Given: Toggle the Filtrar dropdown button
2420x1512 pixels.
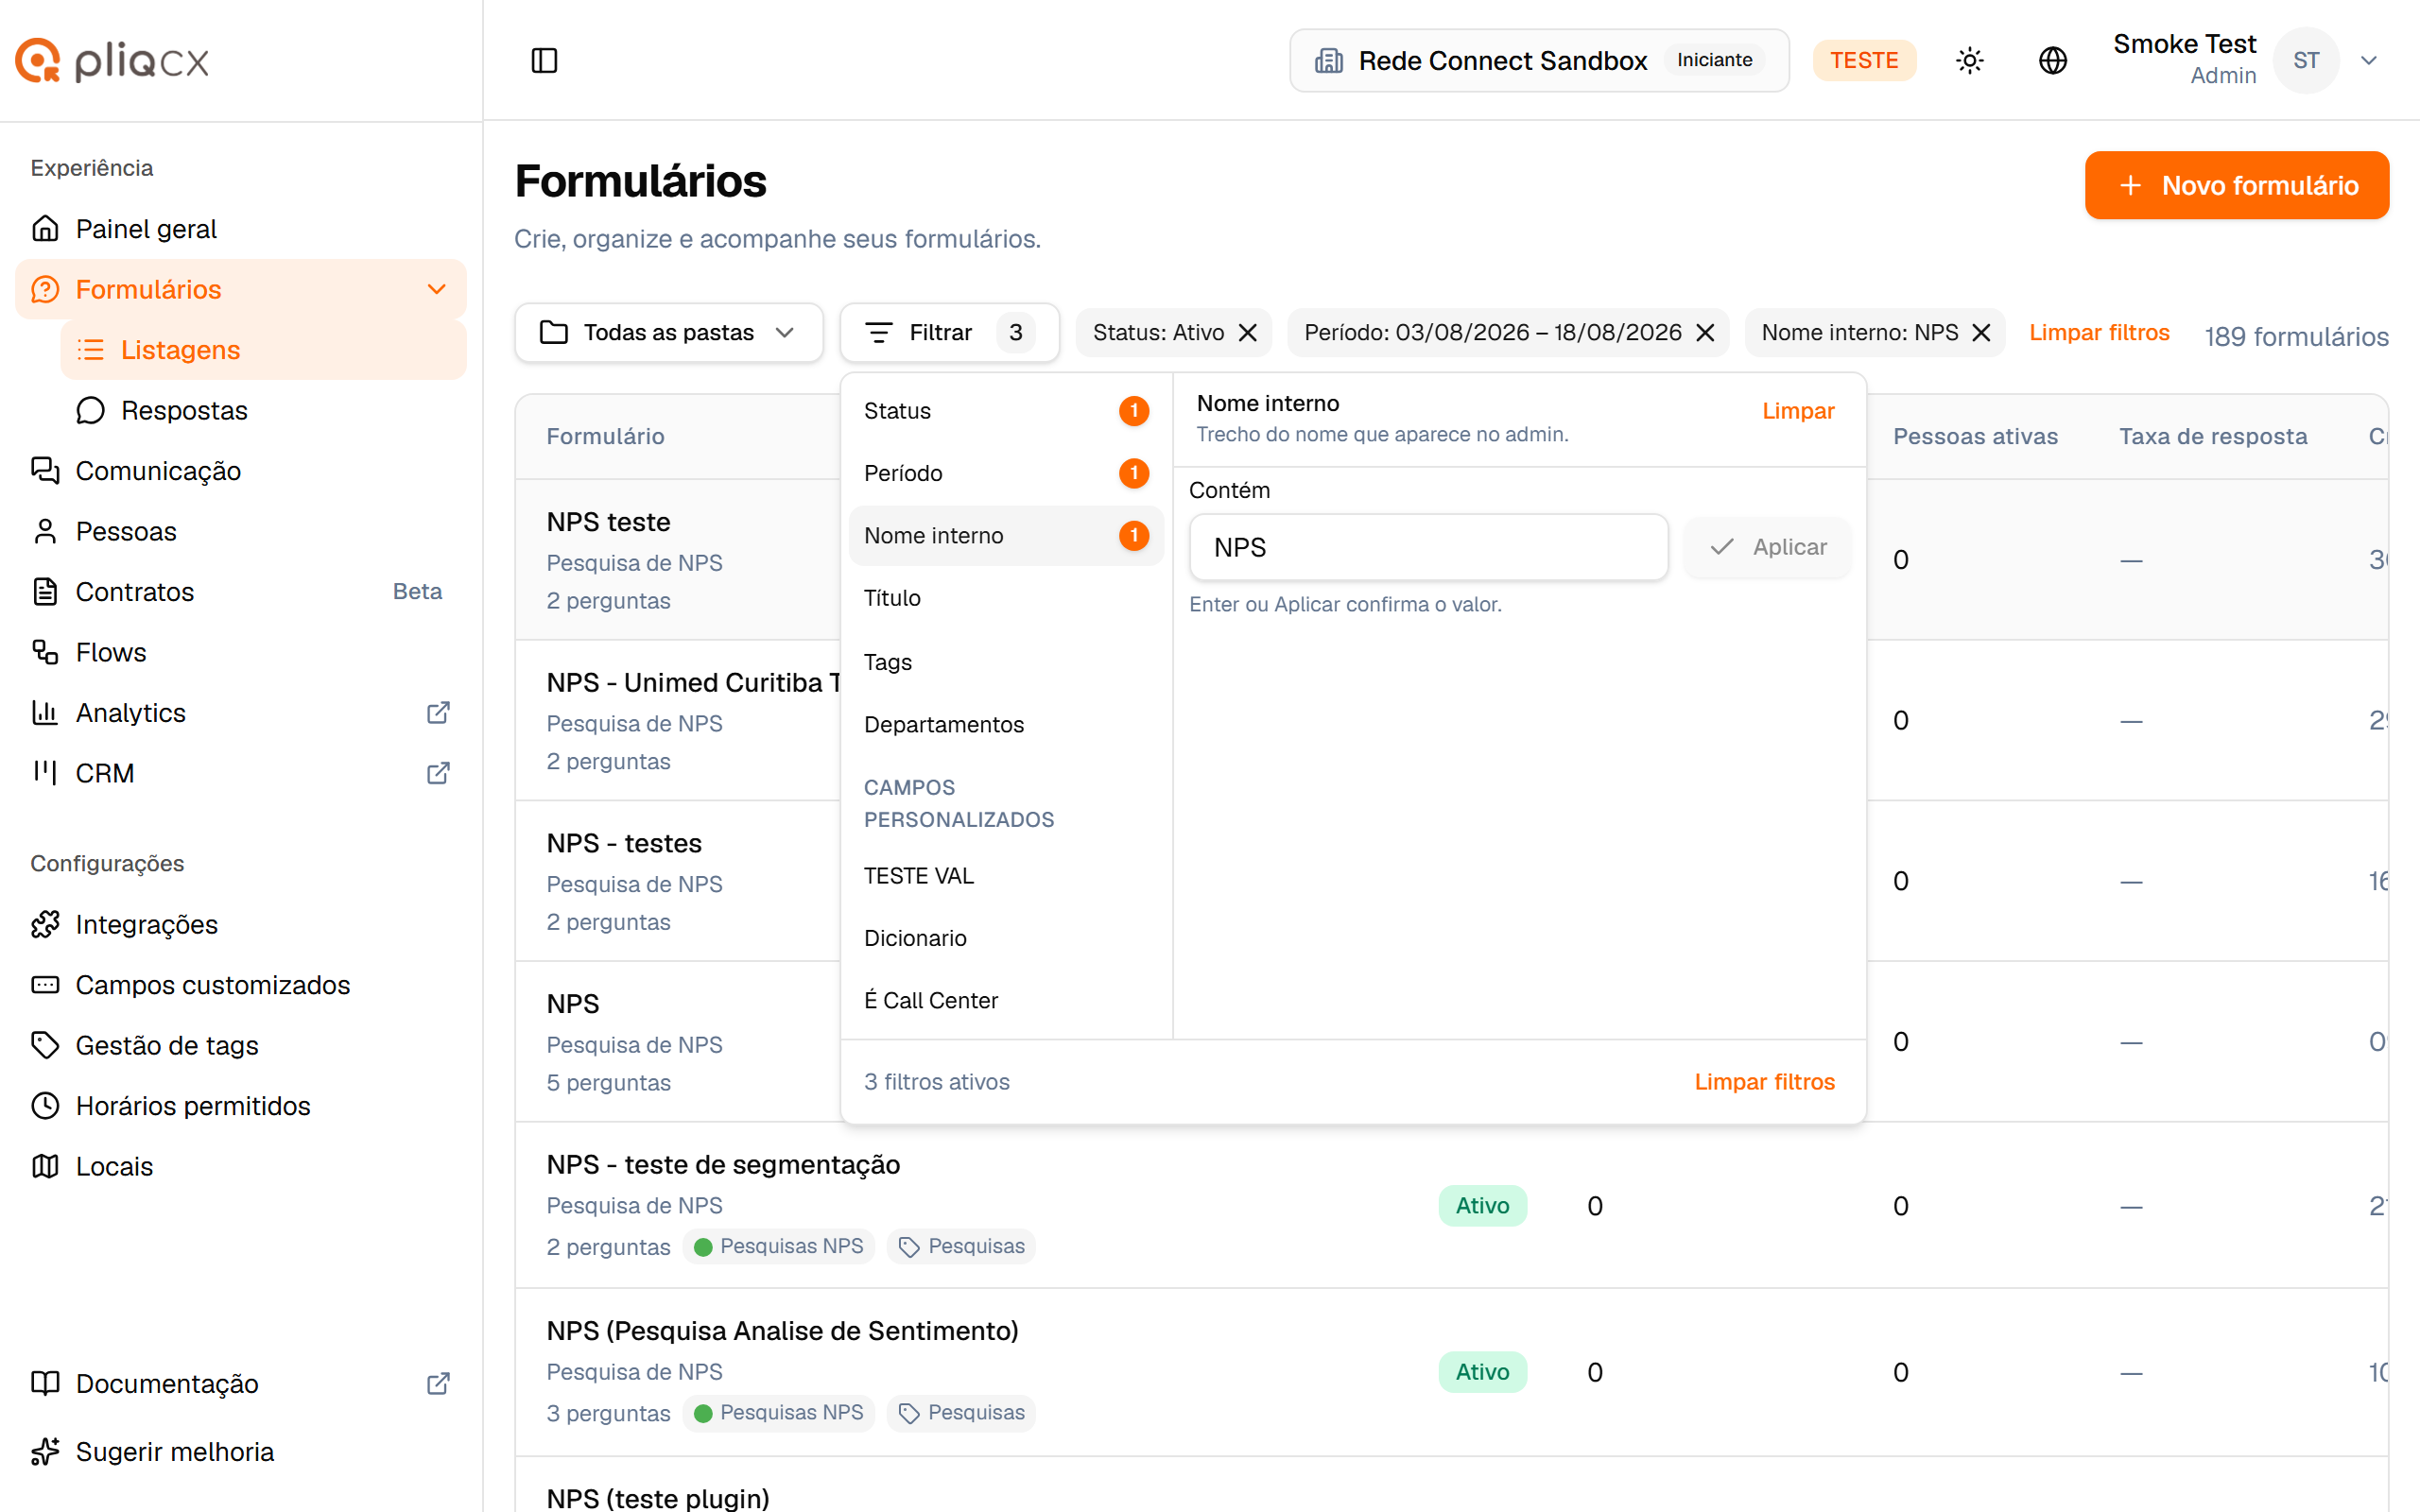Looking at the screenshot, I should (x=949, y=332).
